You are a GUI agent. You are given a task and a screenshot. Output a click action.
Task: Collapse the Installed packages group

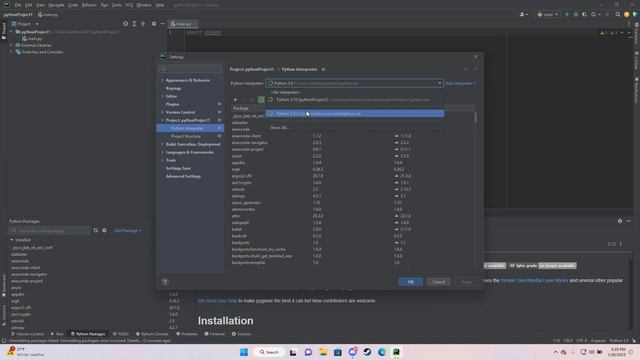[11, 240]
